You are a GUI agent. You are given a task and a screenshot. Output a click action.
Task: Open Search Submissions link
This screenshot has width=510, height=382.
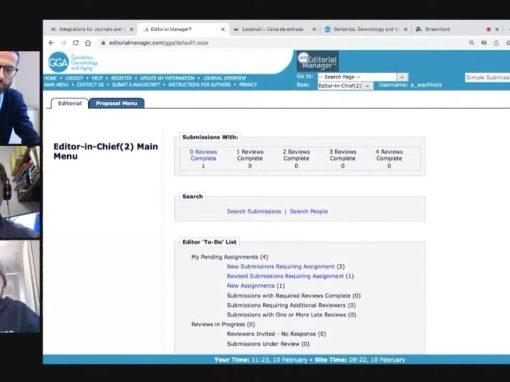[x=254, y=211]
